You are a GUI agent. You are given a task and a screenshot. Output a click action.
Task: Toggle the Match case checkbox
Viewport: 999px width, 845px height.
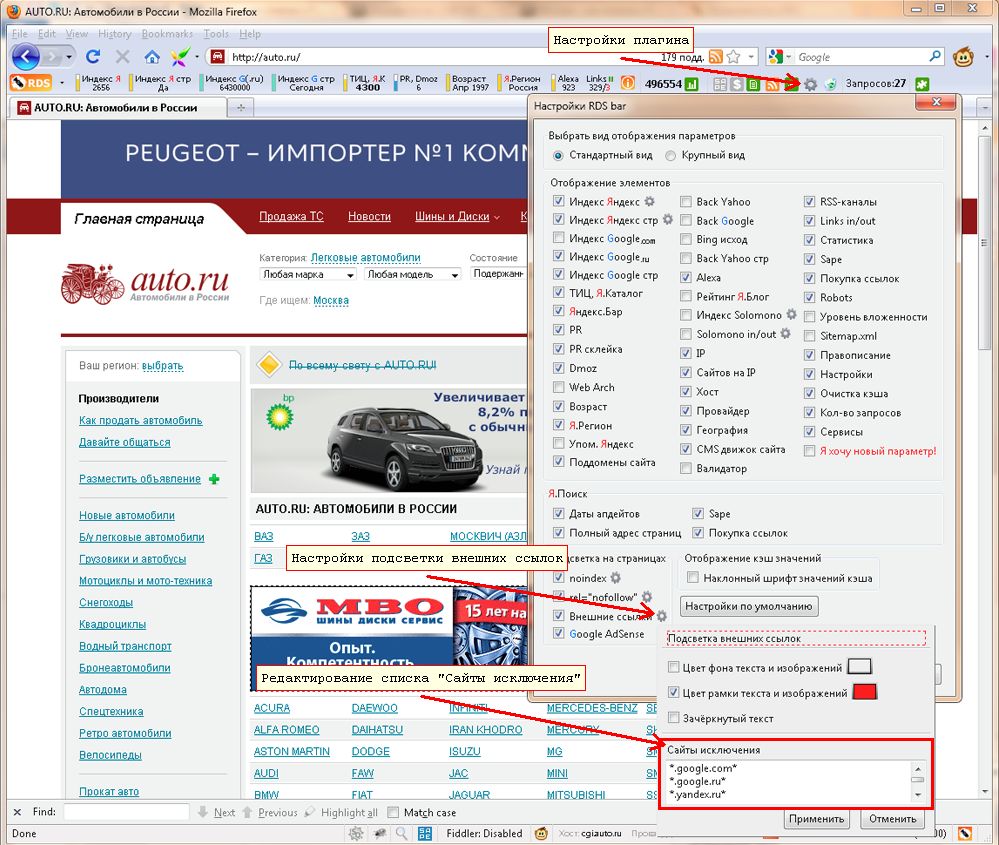(393, 812)
